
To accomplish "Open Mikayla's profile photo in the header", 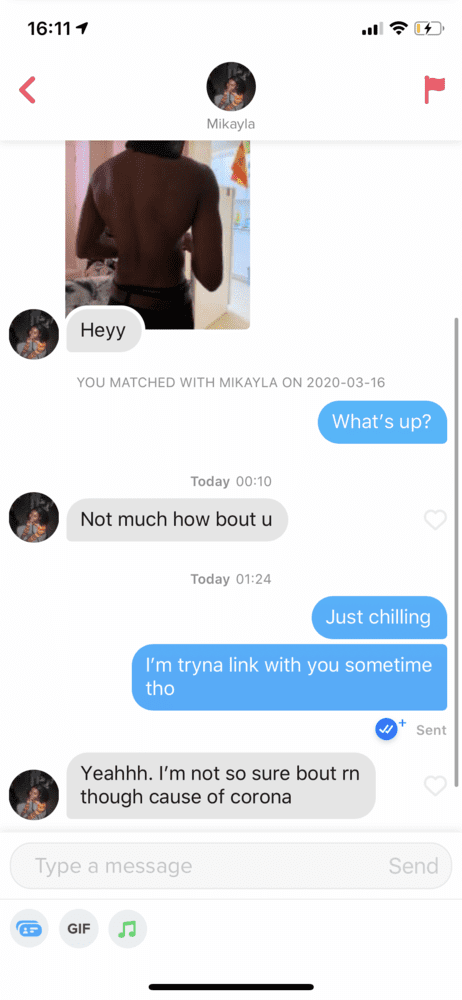I will (x=231, y=87).
